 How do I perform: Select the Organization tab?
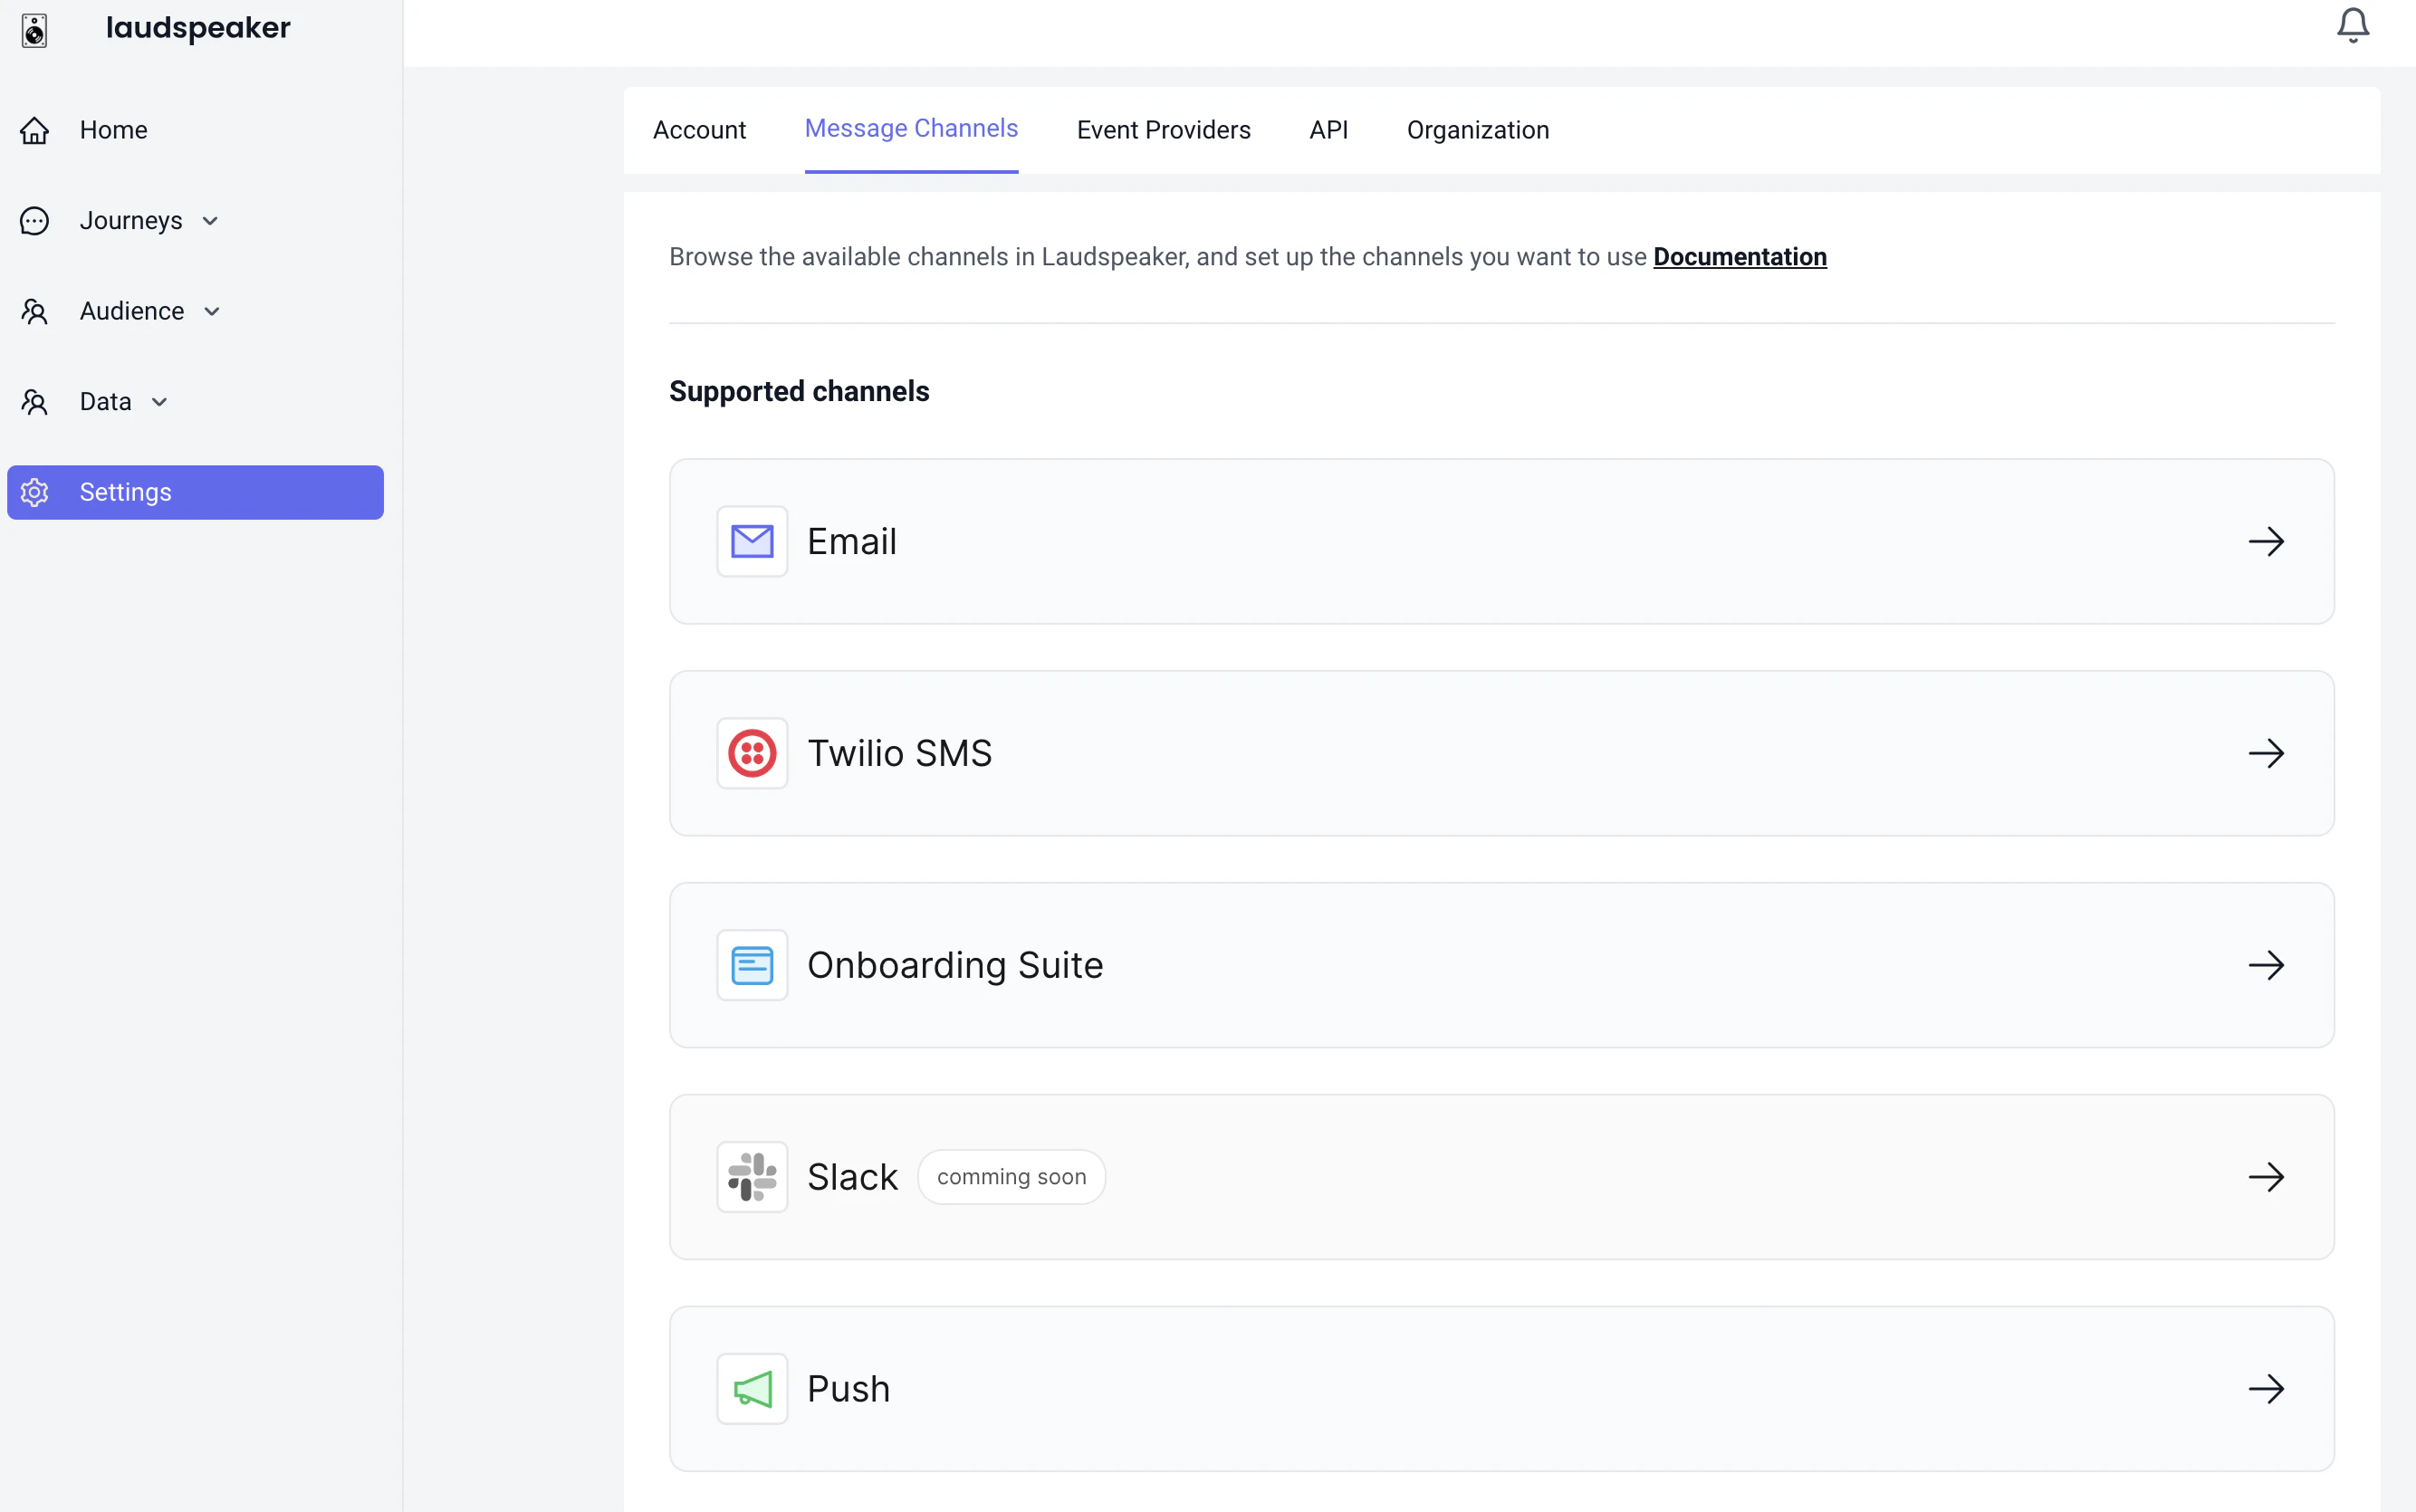[x=1477, y=130]
